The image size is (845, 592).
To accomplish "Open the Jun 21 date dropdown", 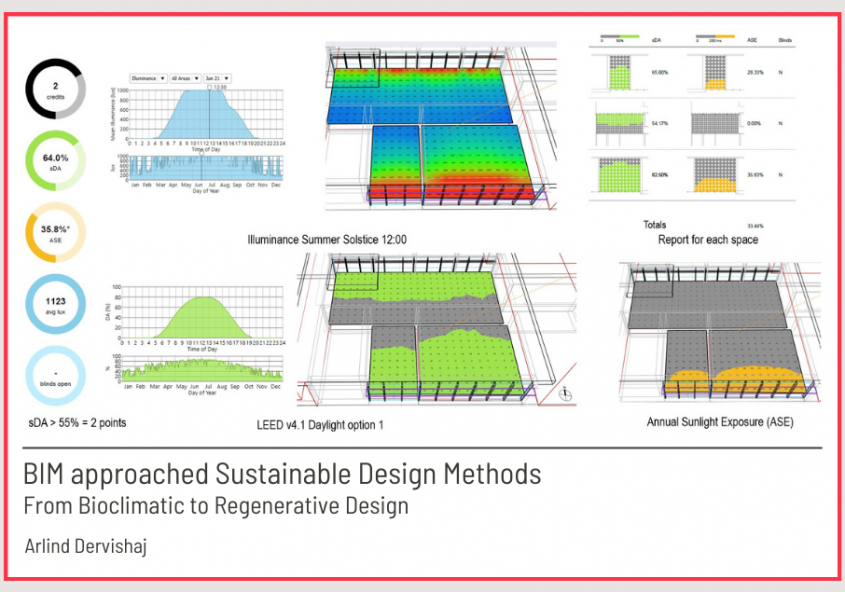I will (216, 77).
